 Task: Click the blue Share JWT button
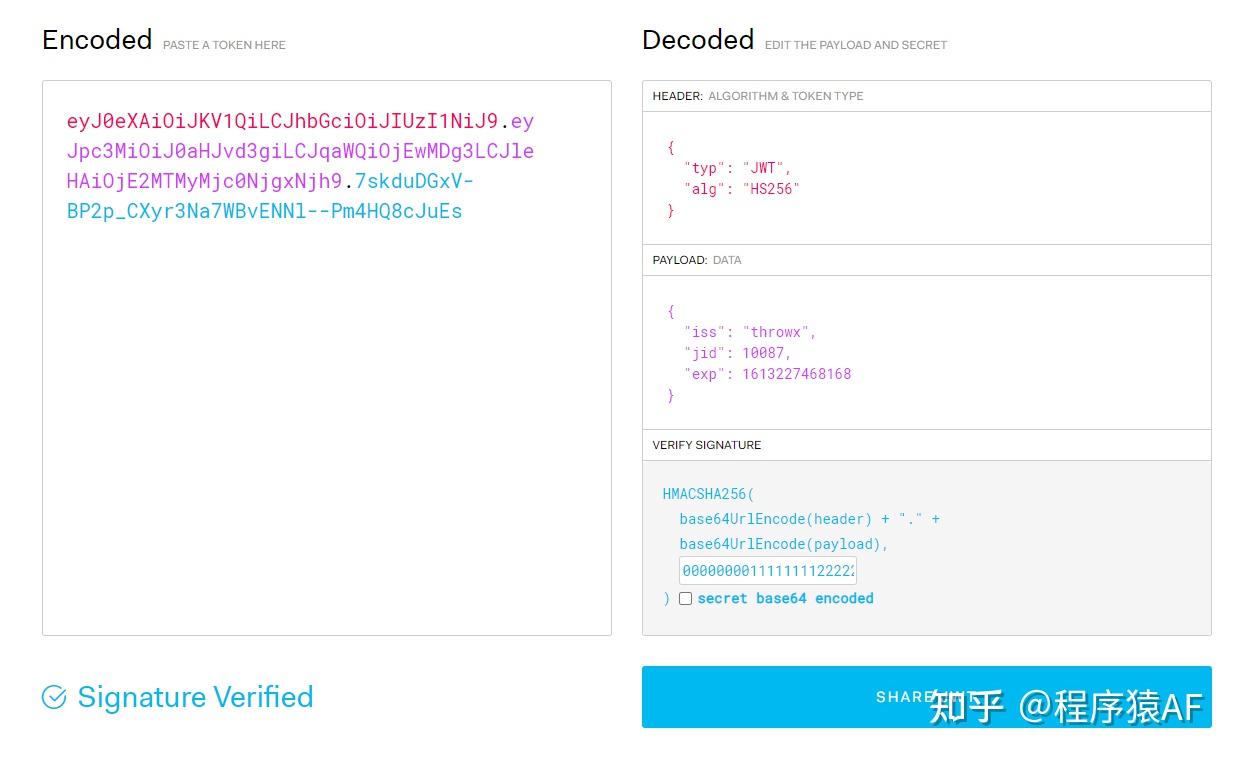click(x=926, y=696)
